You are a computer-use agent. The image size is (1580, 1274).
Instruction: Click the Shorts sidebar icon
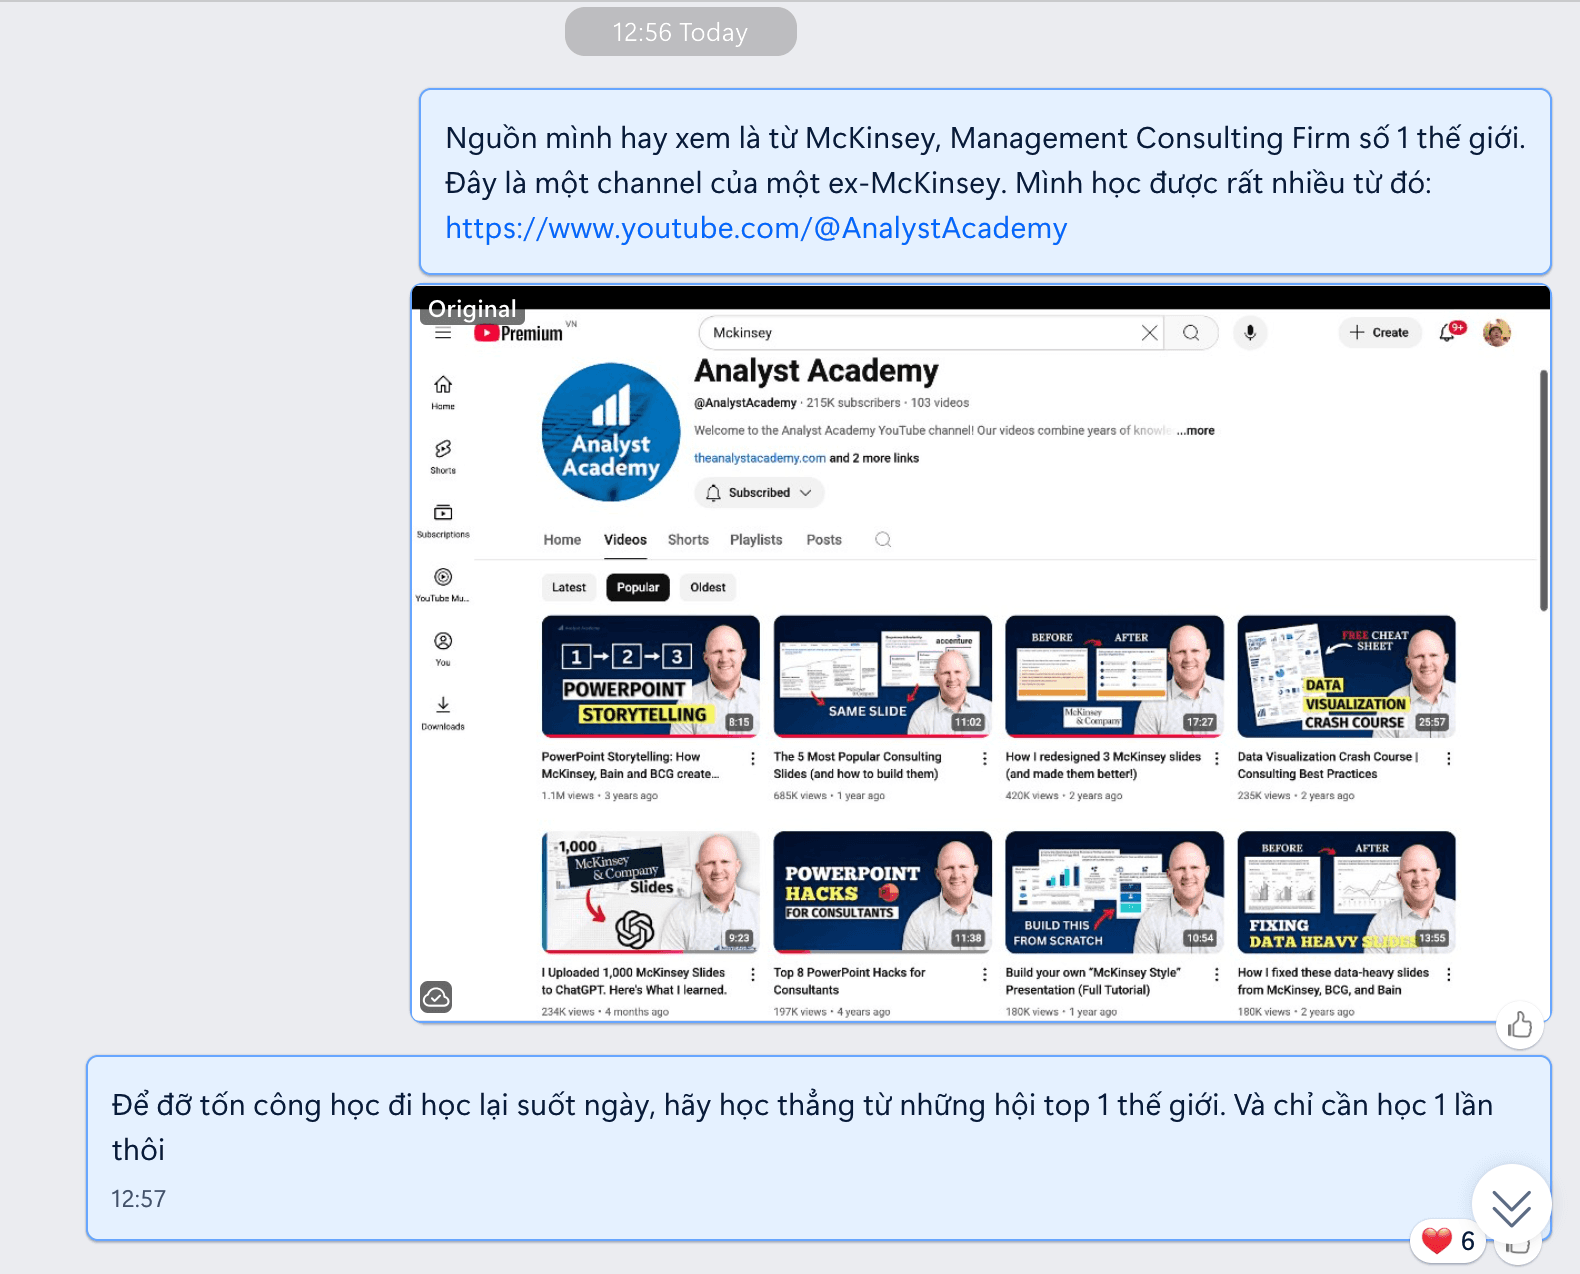[443, 455]
